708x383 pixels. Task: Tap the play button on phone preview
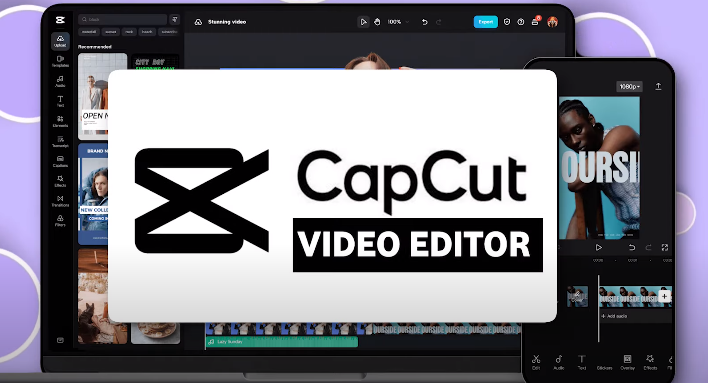point(598,248)
